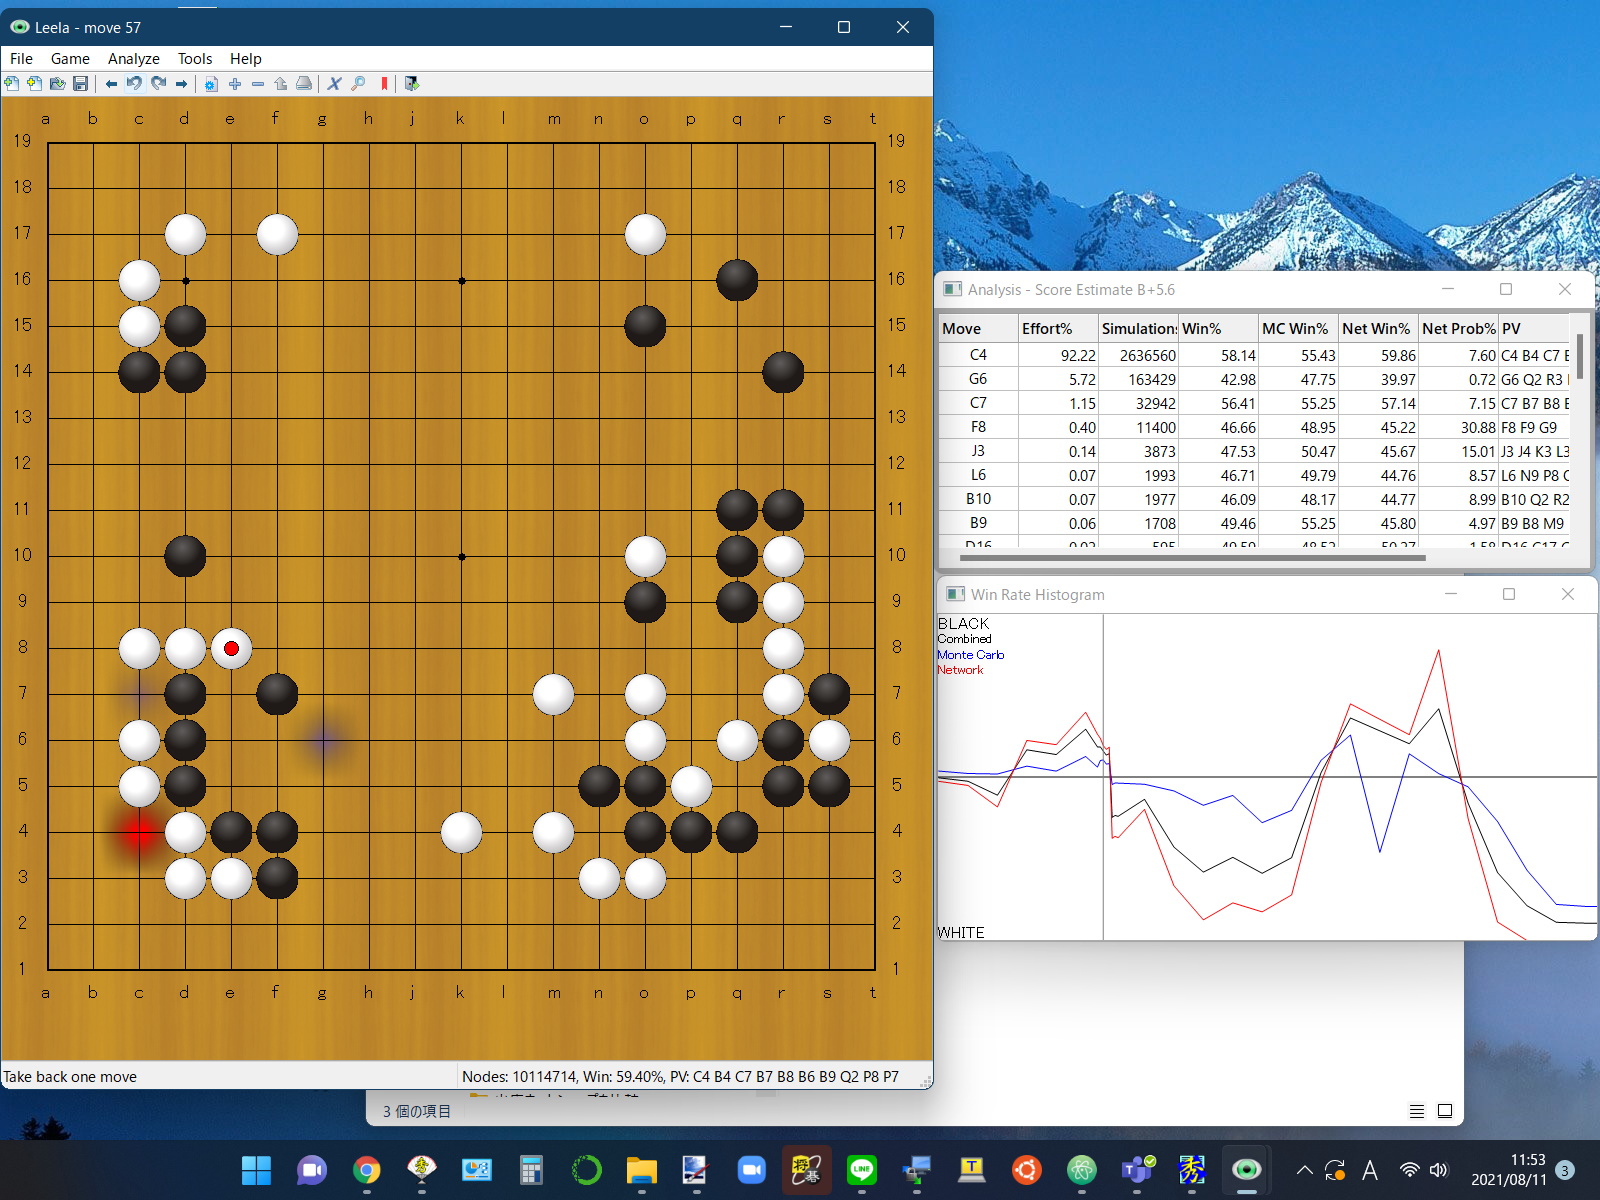Click the New Game toolbar icon
The image size is (1600, 1200).
pos(12,84)
